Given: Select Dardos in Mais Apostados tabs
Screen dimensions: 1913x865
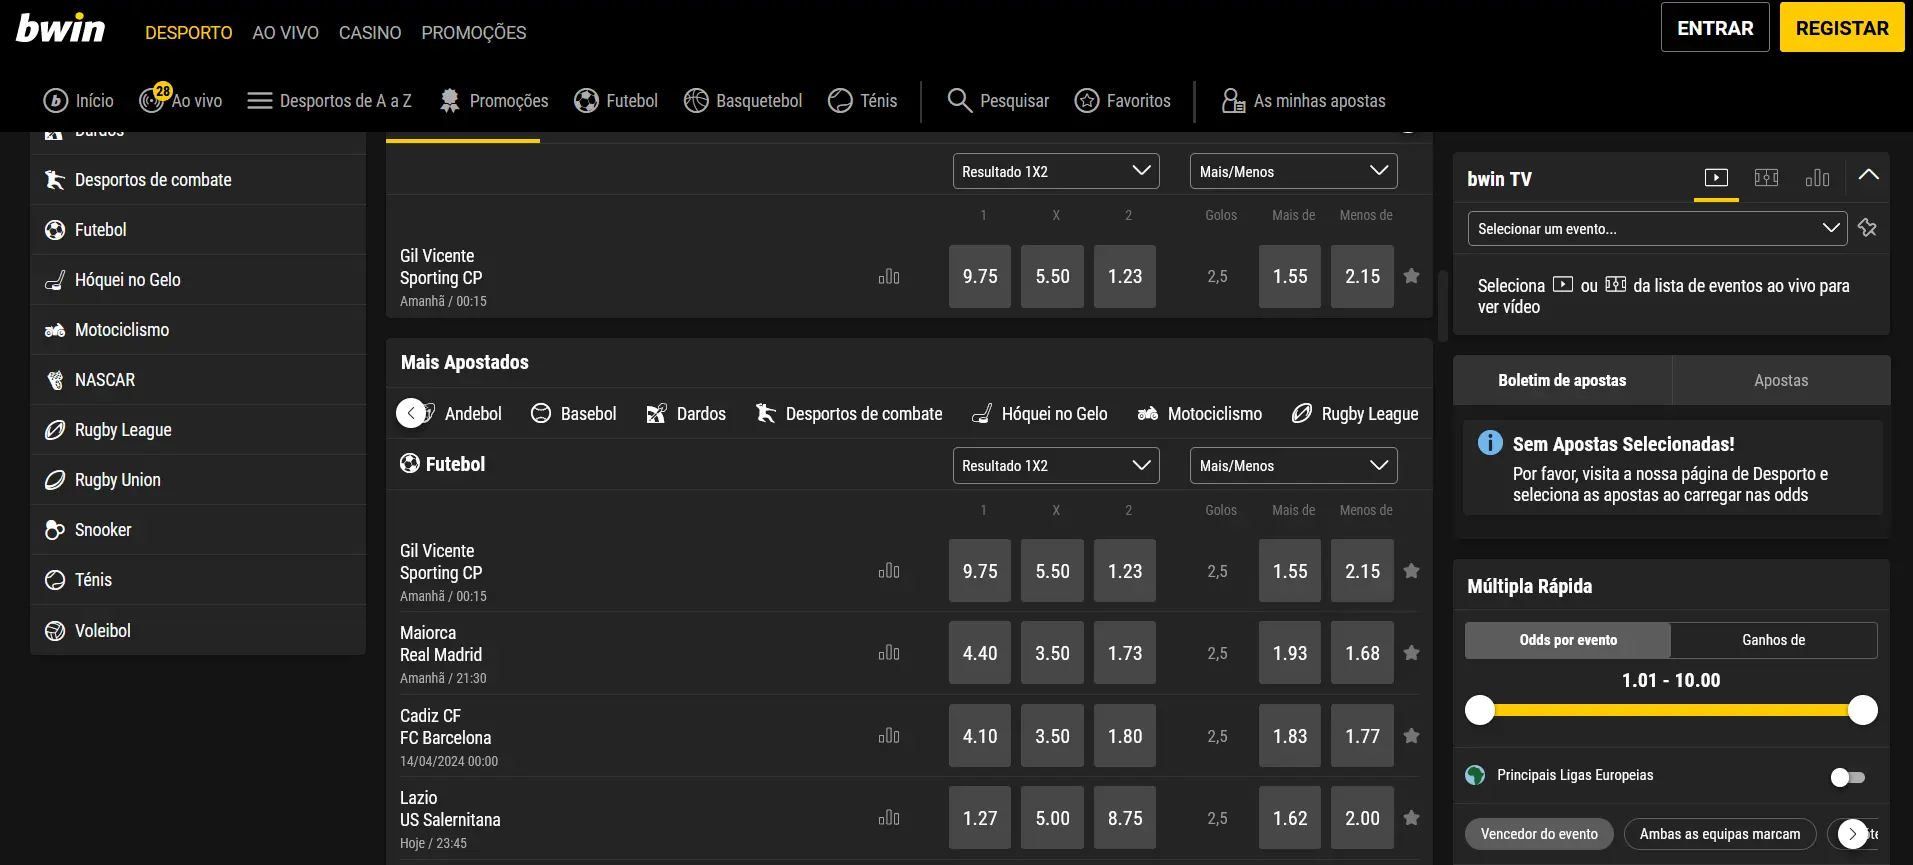Looking at the screenshot, I should [x=686, y=413].
